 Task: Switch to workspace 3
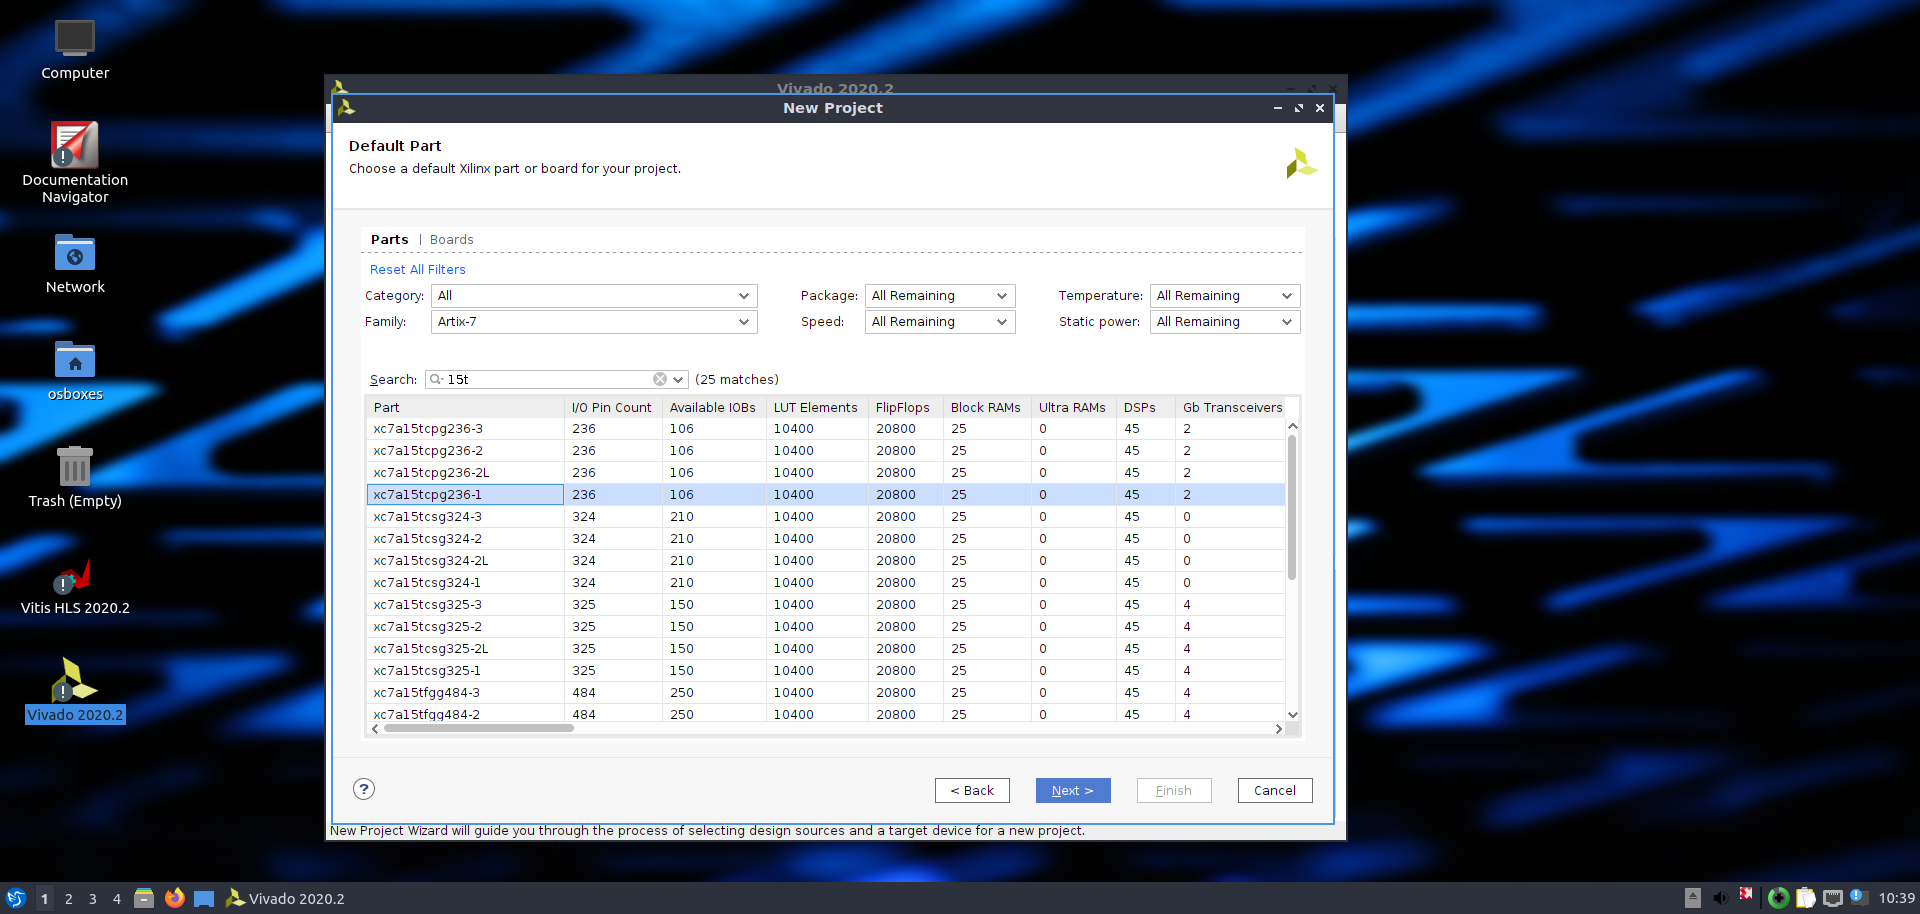93,898
